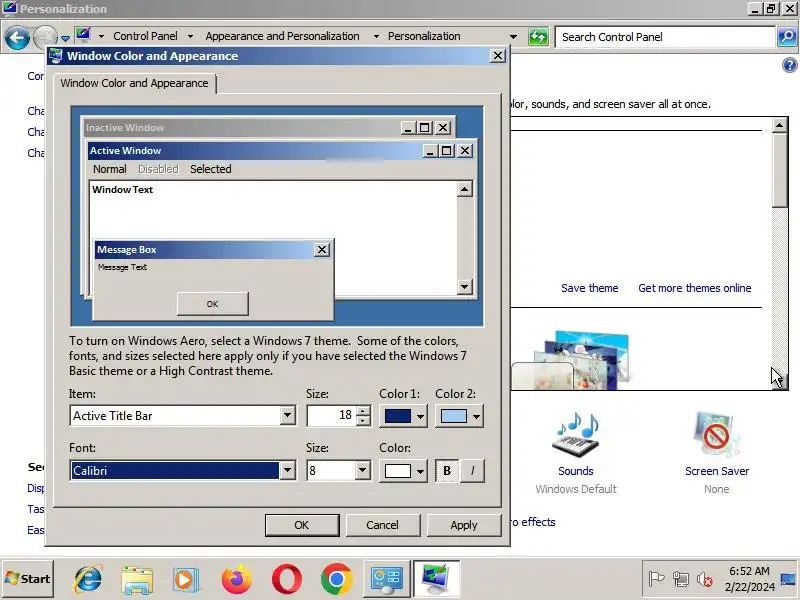The image size is (800, 600).
Task: Click the network tray icon
Action: (x=680, y=579)
